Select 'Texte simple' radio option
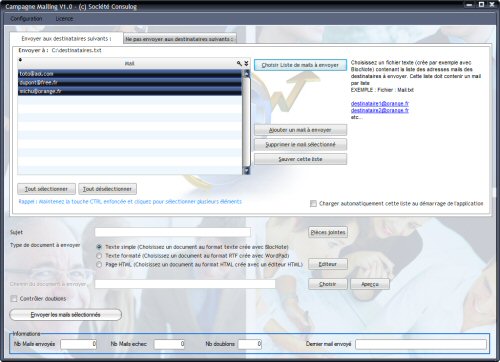The image size is (500, 362). click(x=99, y=247)
